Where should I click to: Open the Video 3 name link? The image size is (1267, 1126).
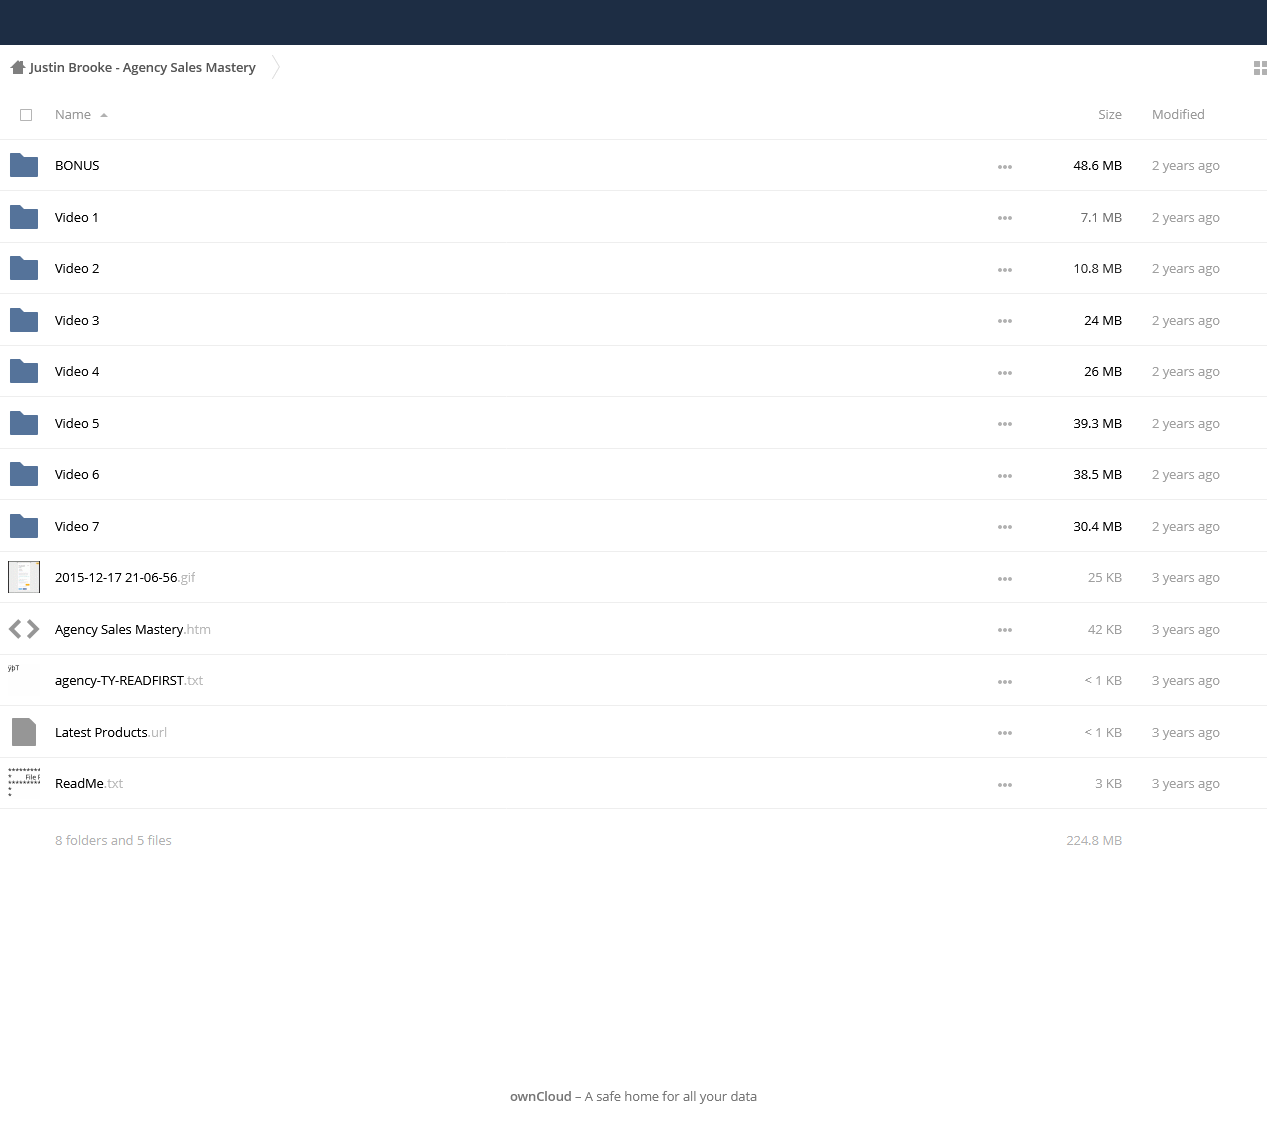pyautogui.click(x=77, y=320)
